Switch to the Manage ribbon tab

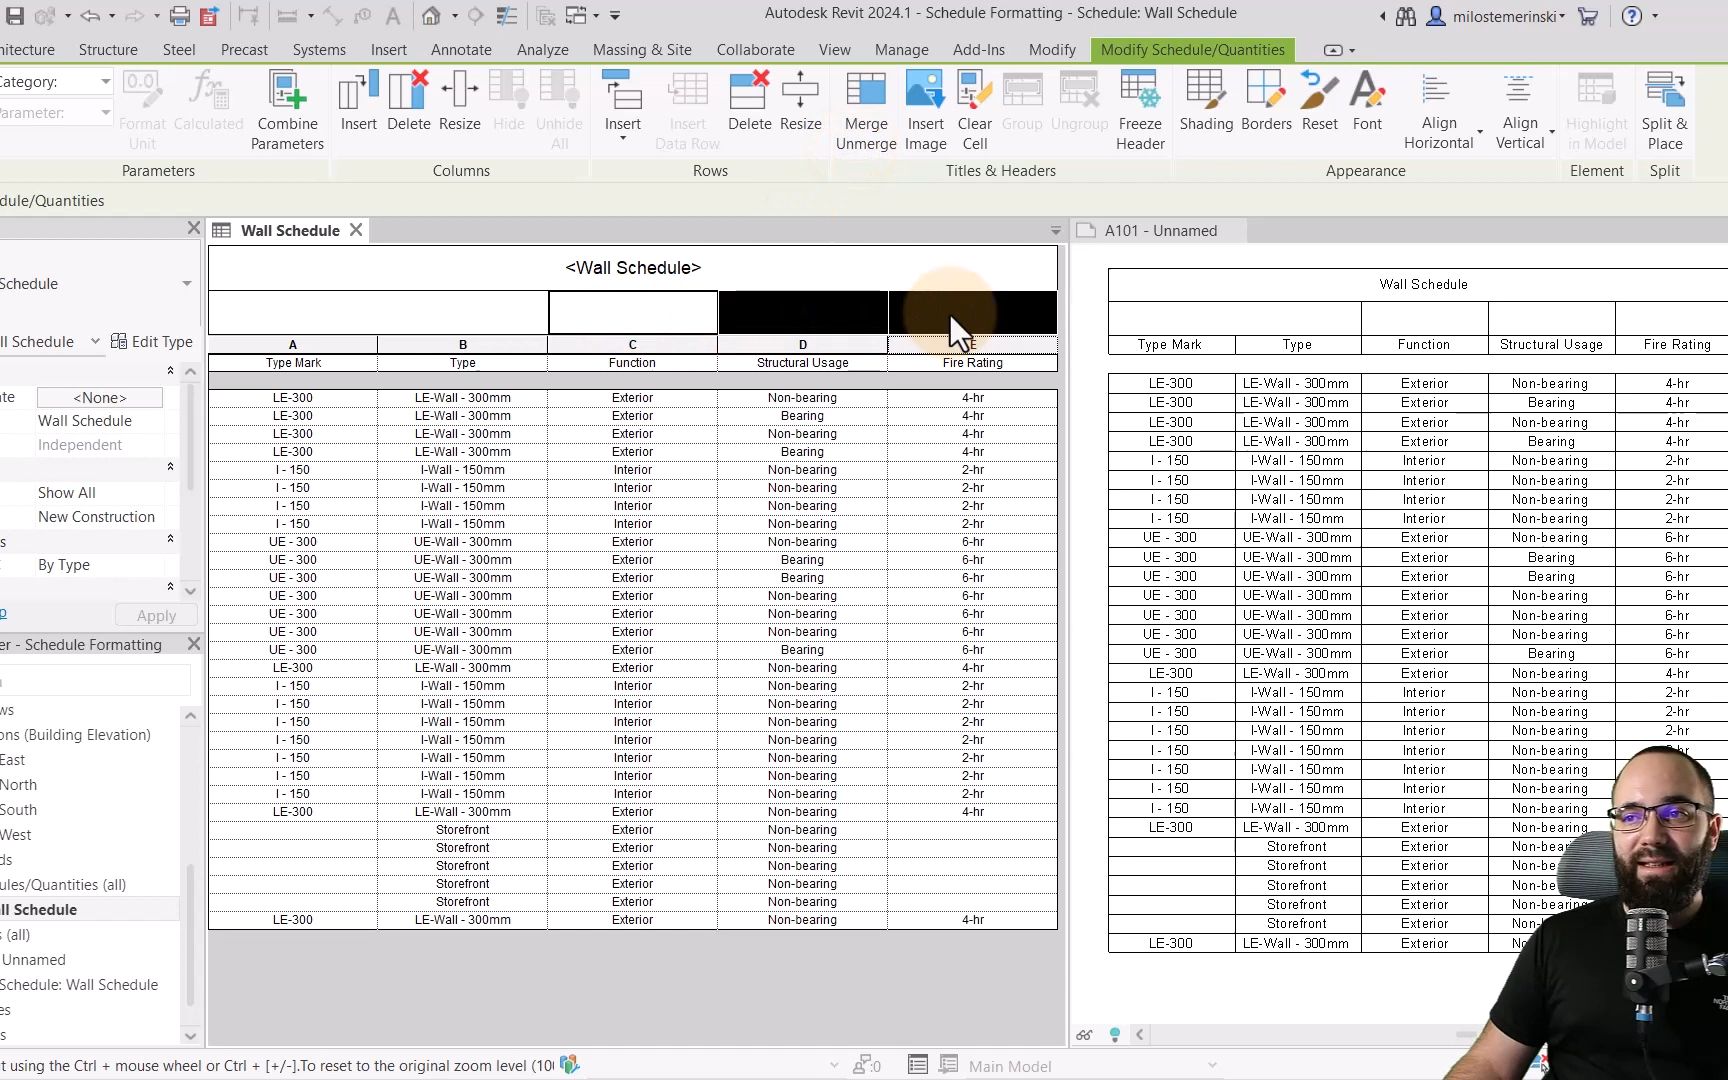coord(901,49)
